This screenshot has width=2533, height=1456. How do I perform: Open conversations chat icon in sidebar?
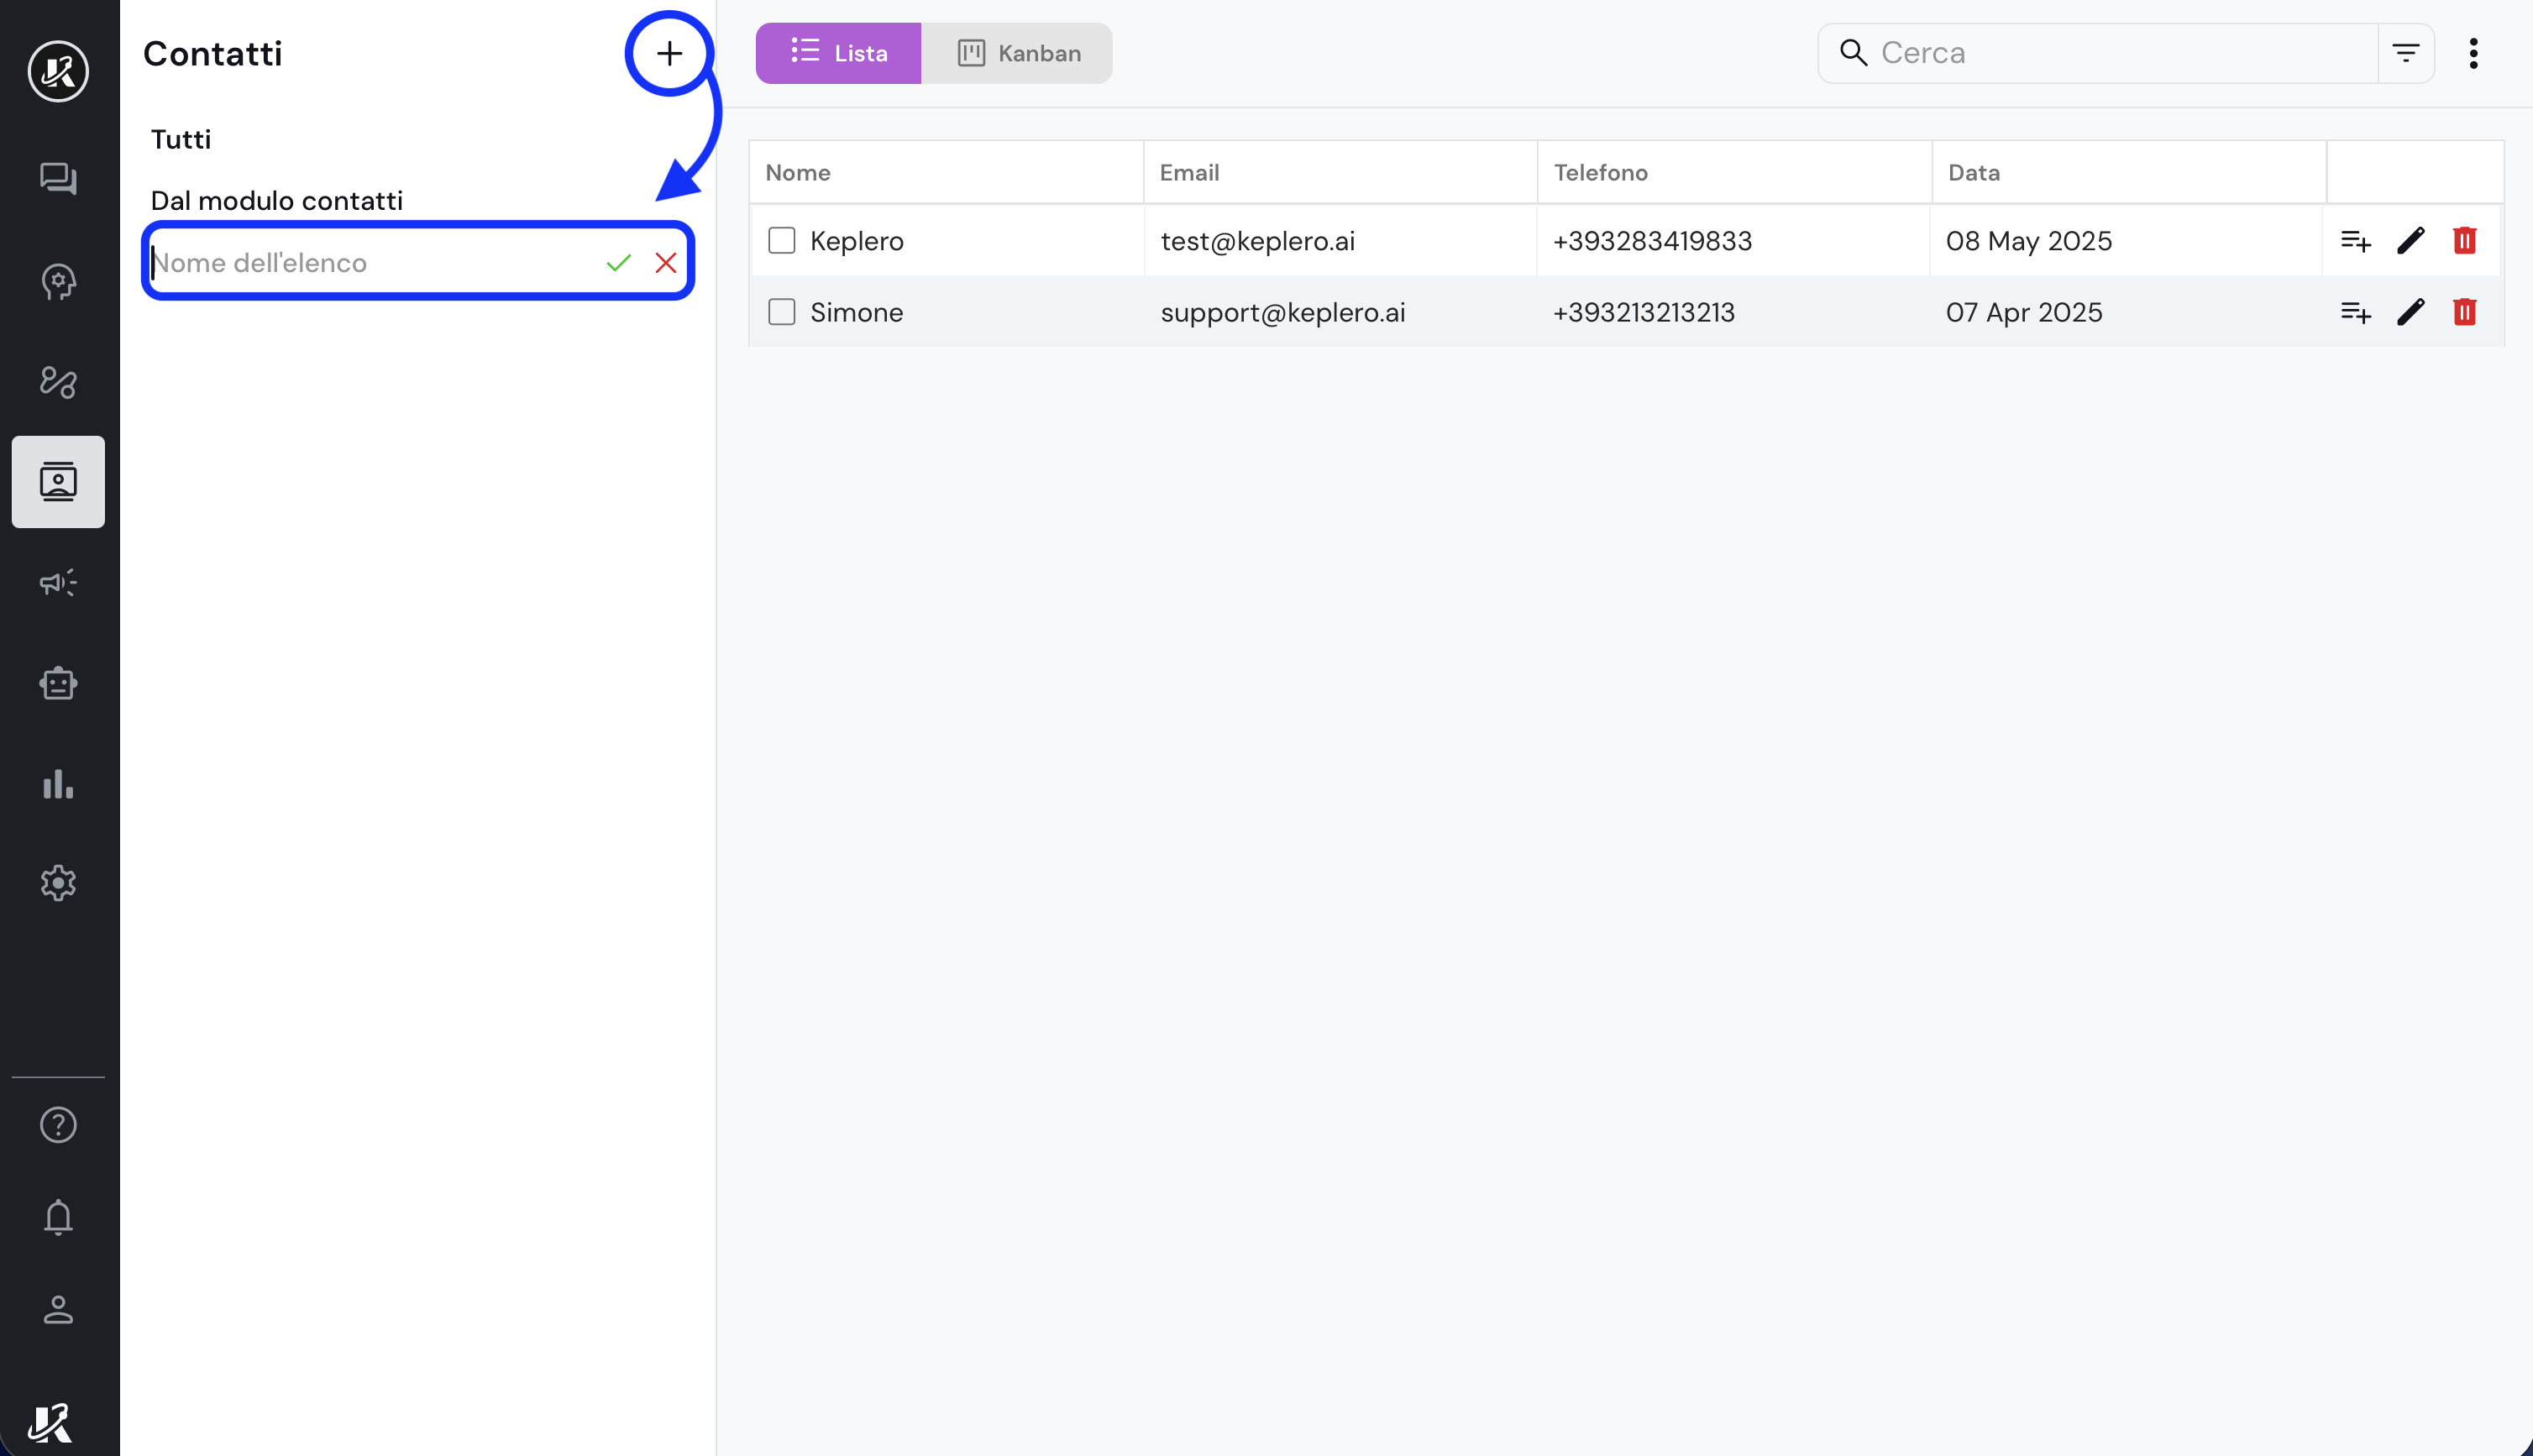point(58,179)
